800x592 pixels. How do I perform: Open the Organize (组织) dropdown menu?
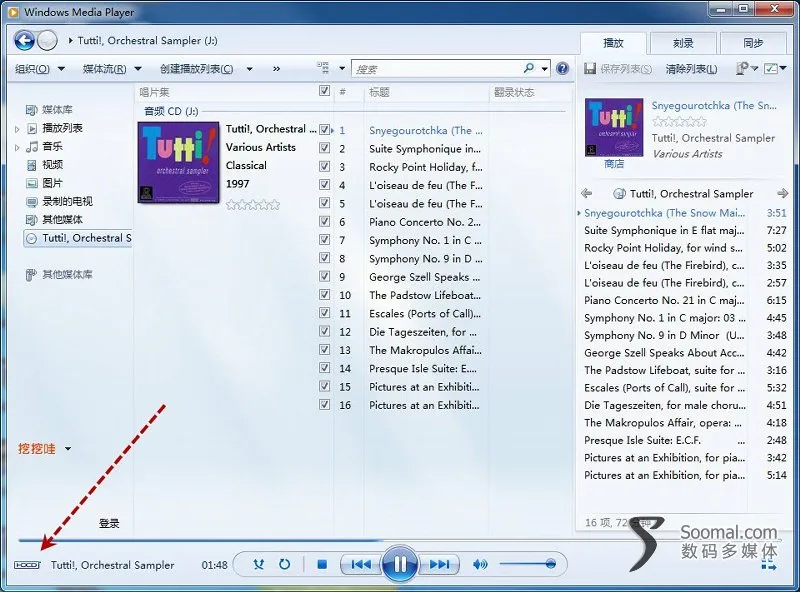coord(40,69)
